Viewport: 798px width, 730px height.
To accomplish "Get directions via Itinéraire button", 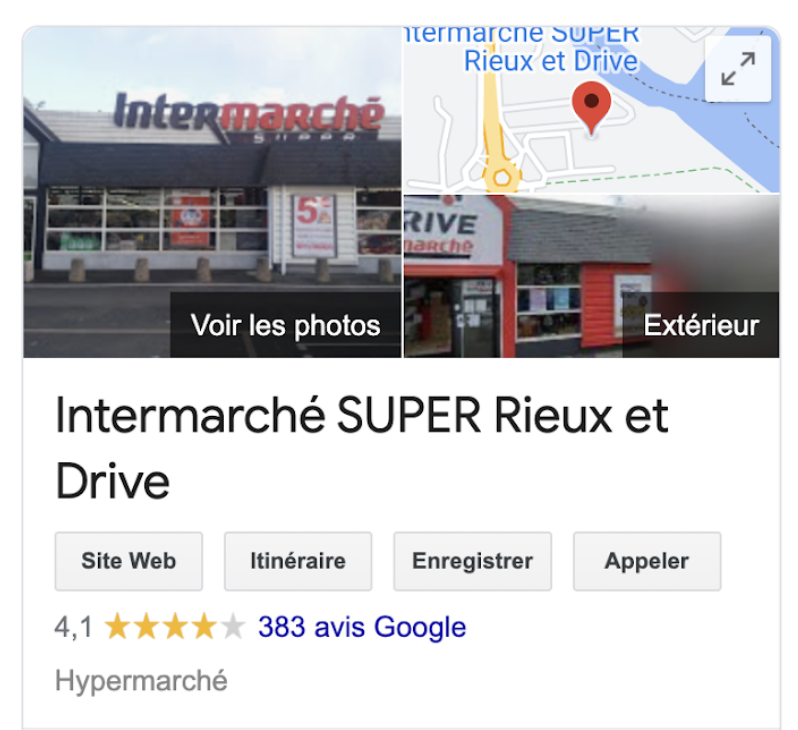I will point(298,561).
